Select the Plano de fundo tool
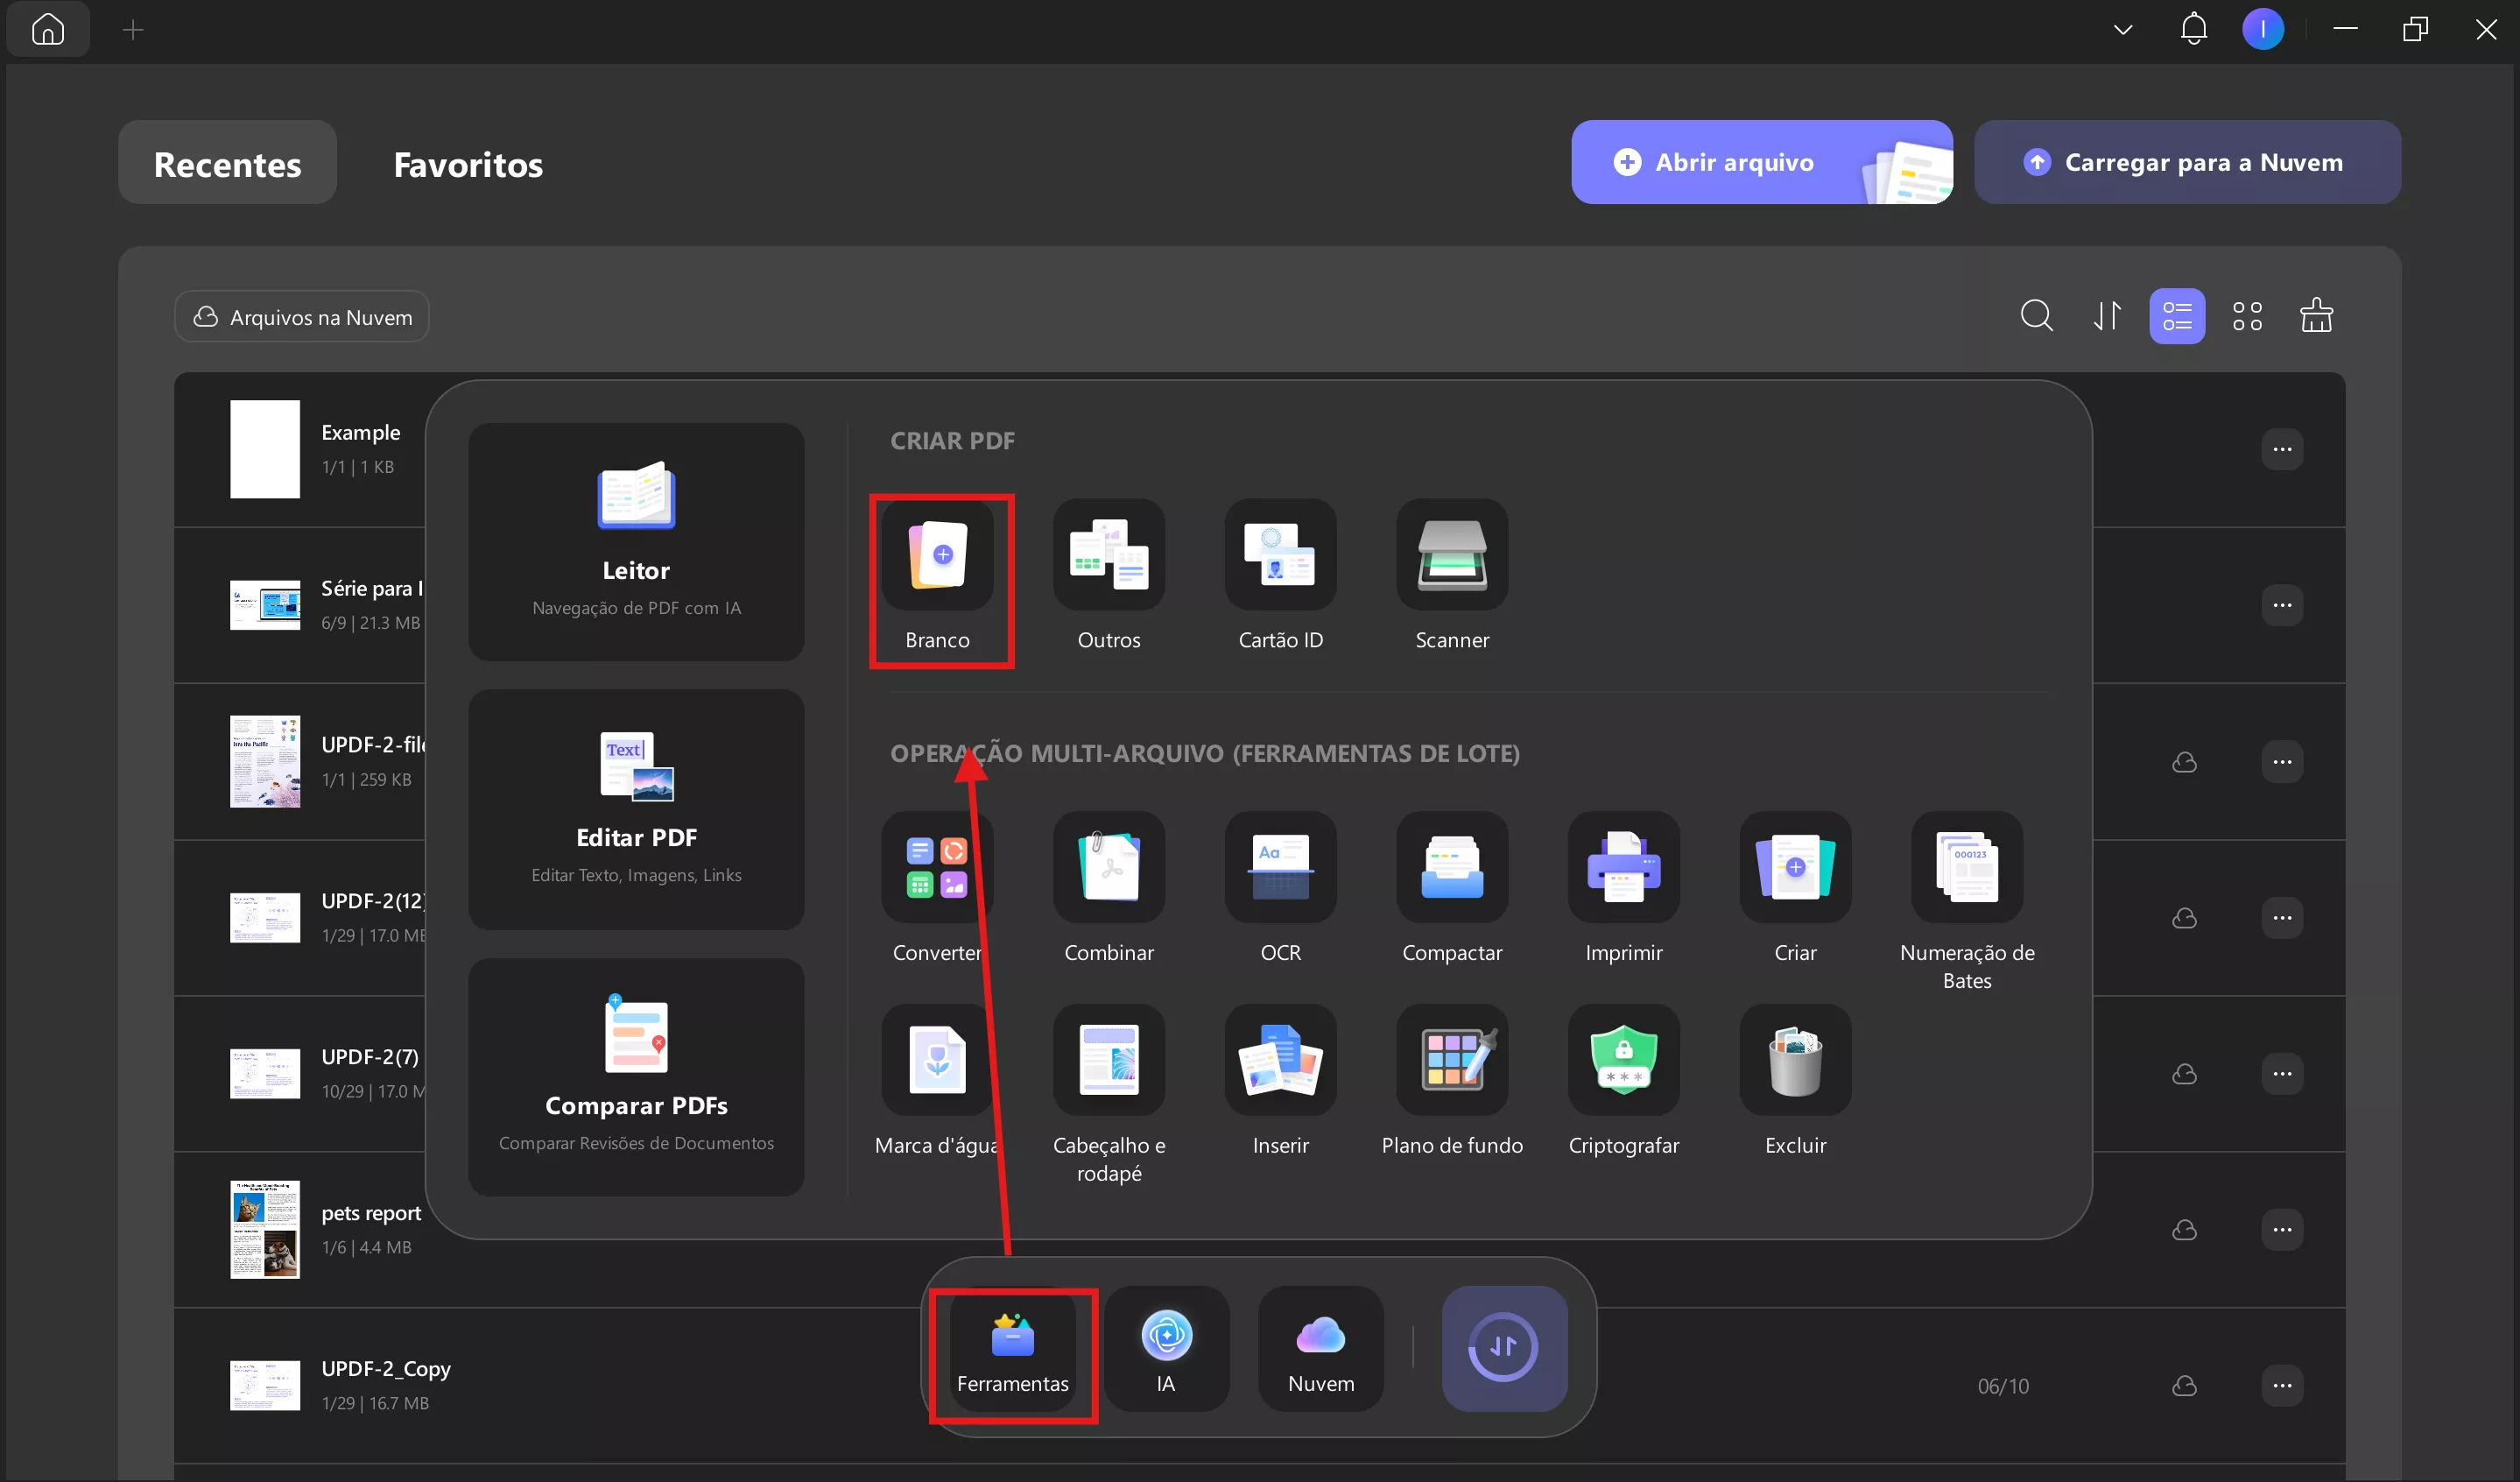Screen dimensions: 2520x1482 point(1451,1060)
